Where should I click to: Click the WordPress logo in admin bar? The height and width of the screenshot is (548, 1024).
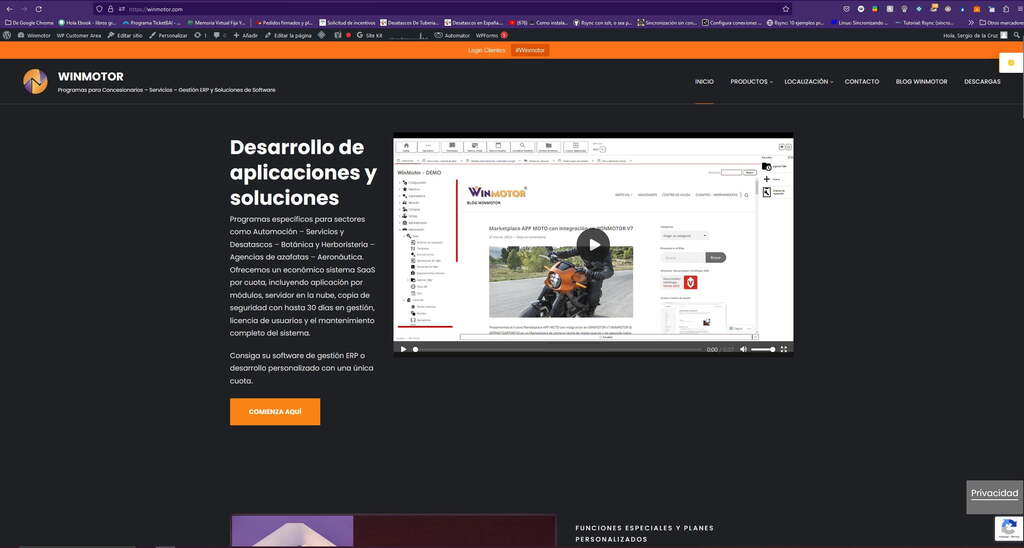[8, 35]
